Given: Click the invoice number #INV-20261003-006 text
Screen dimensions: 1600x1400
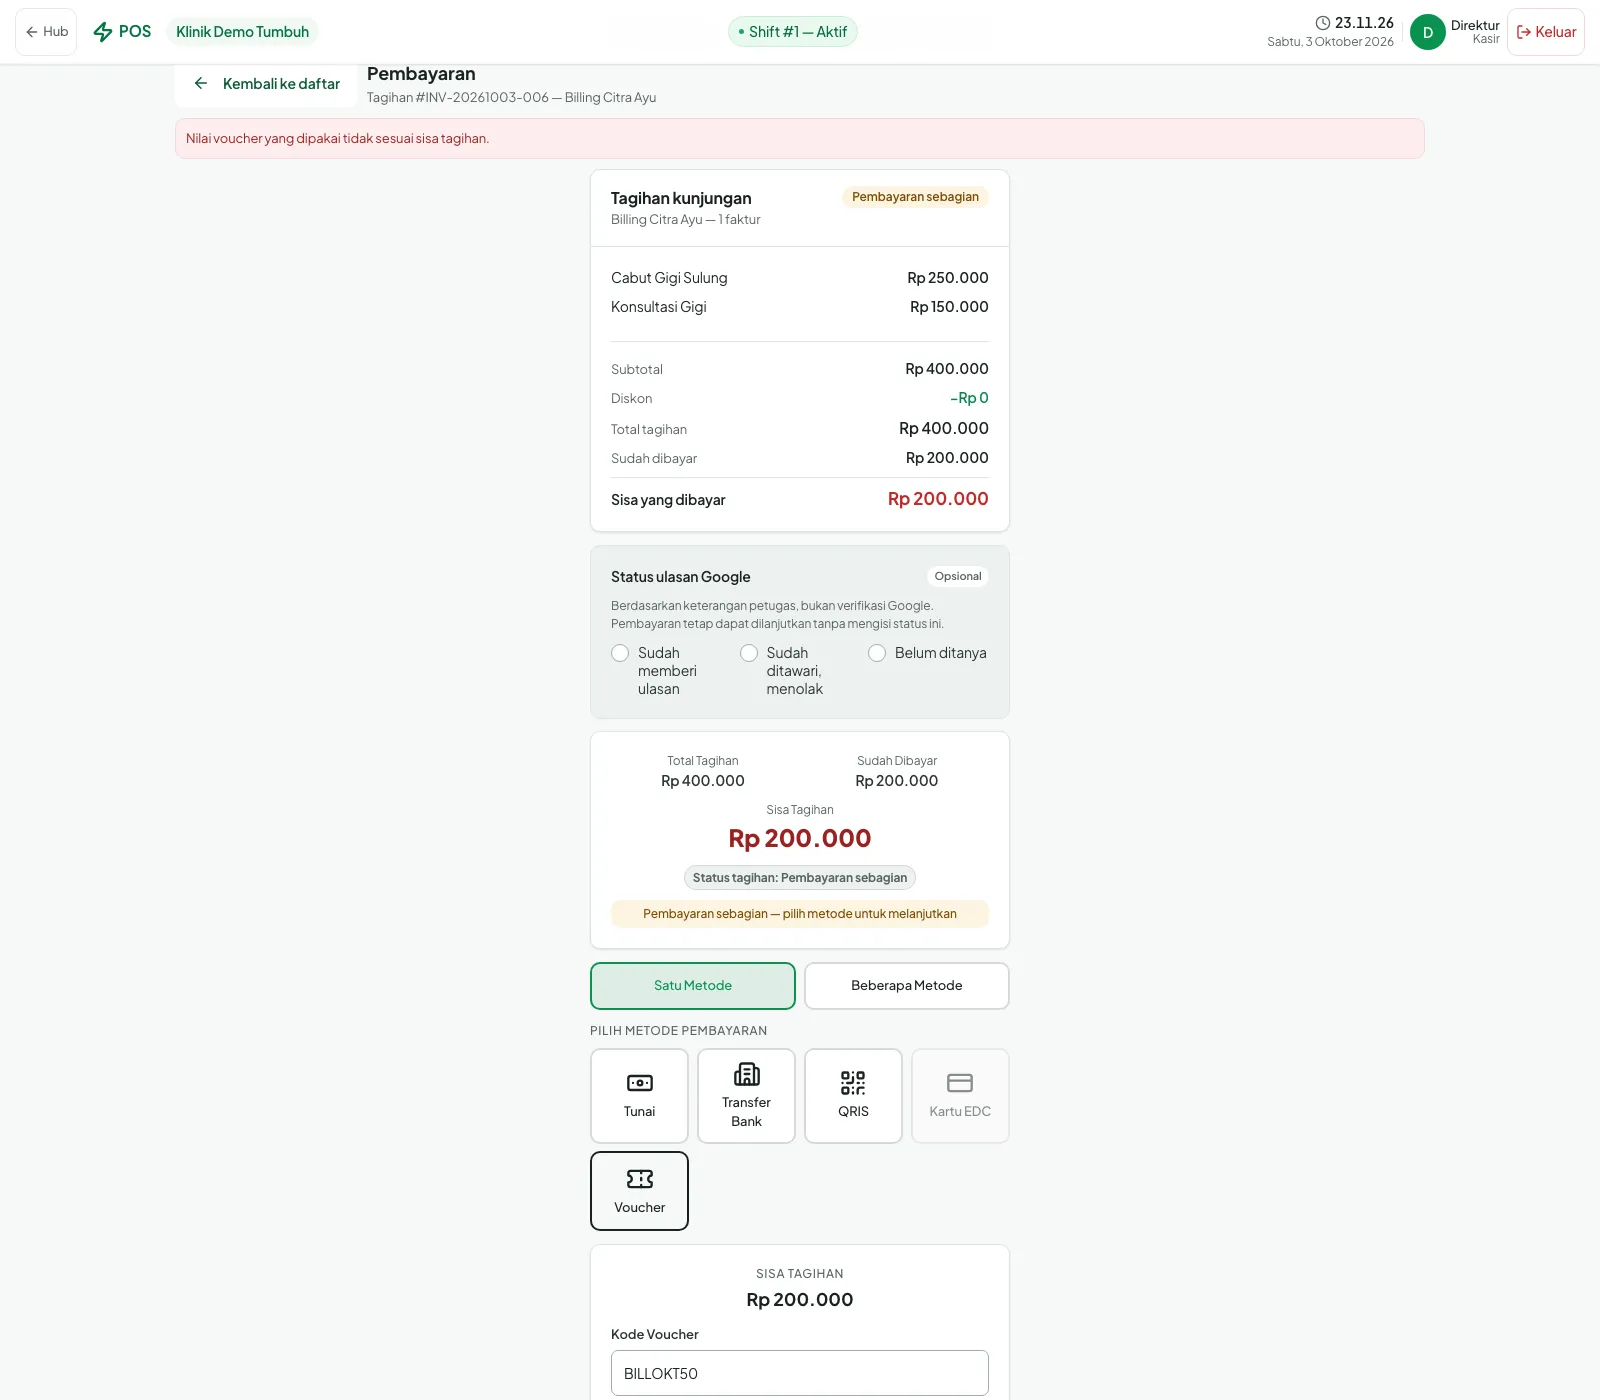Looking at the screenshot, I should coord(482,98).
